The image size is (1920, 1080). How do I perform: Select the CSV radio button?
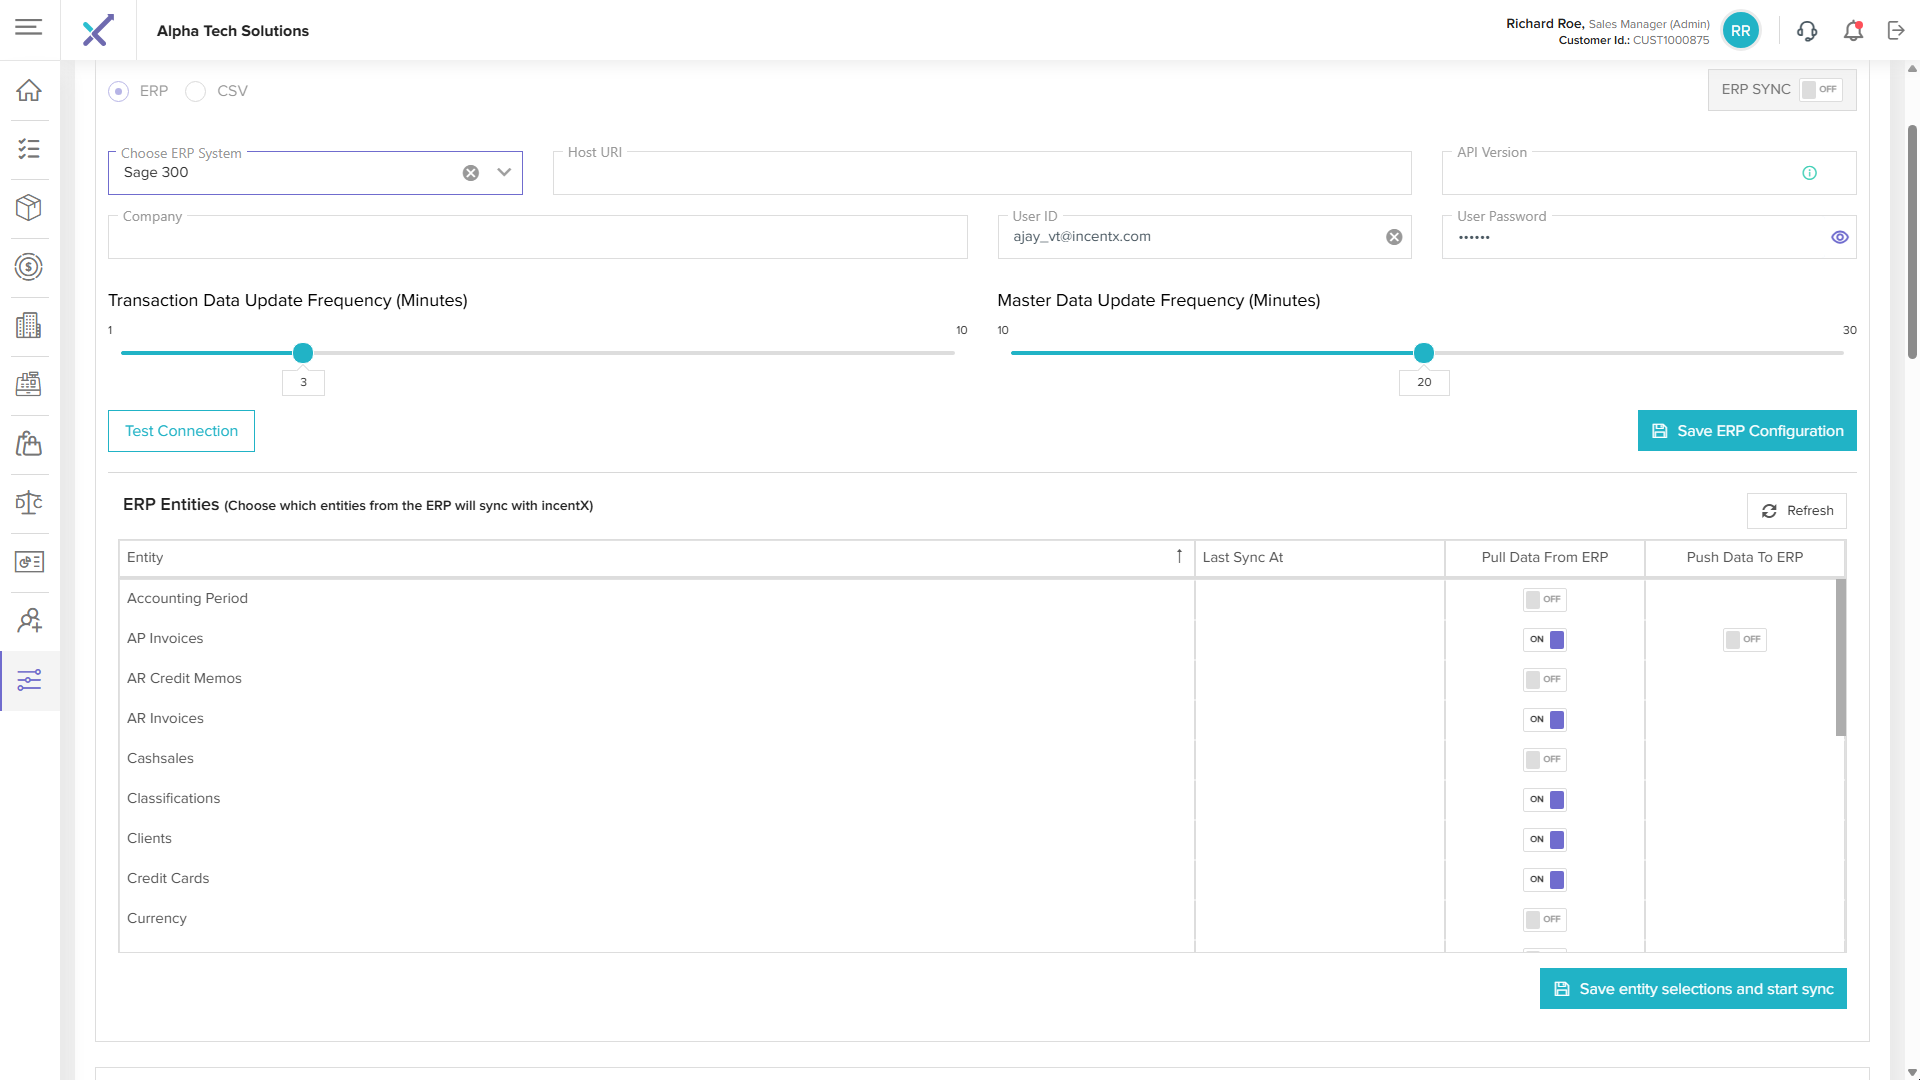pyautogui.click(x=196, y=91)
